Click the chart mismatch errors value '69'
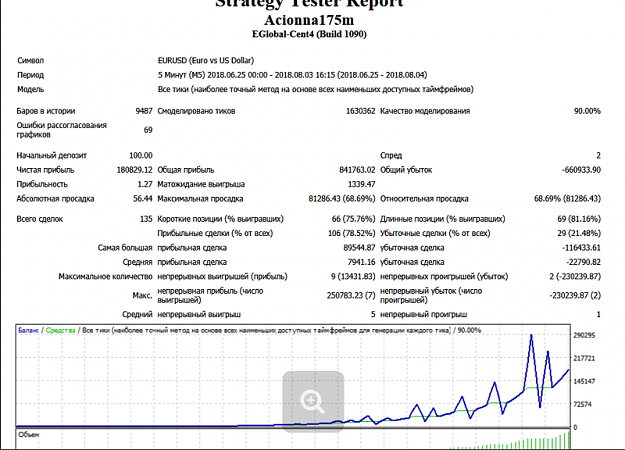 (x=148, y=130)
